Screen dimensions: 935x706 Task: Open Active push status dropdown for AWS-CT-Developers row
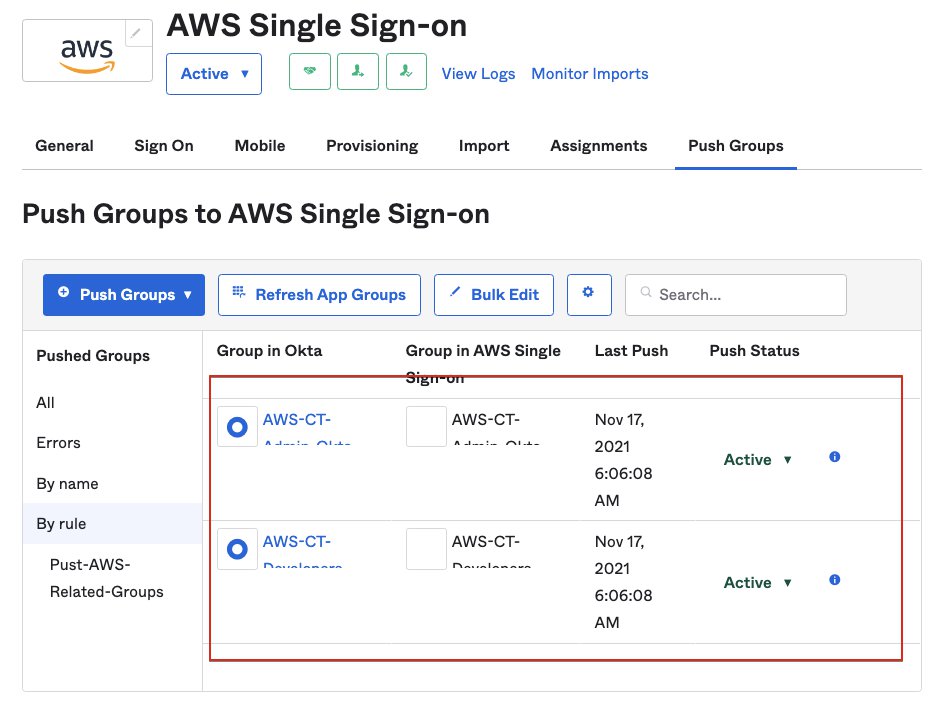pos(758,583)
